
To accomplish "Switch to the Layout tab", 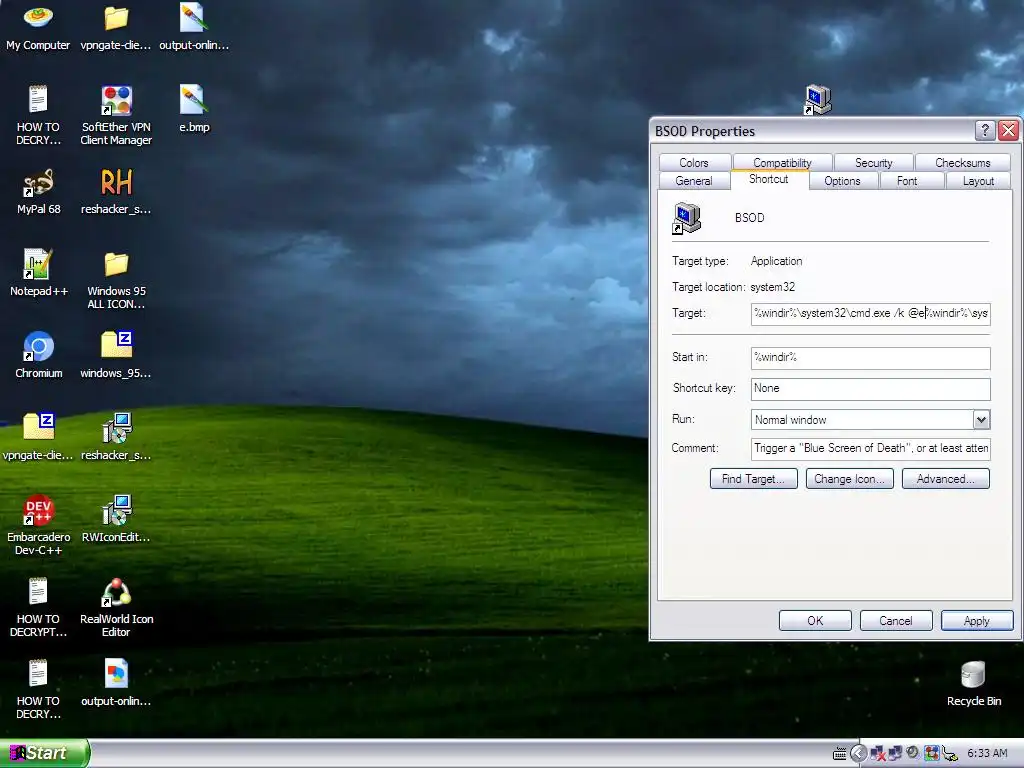I will [978, 181].
